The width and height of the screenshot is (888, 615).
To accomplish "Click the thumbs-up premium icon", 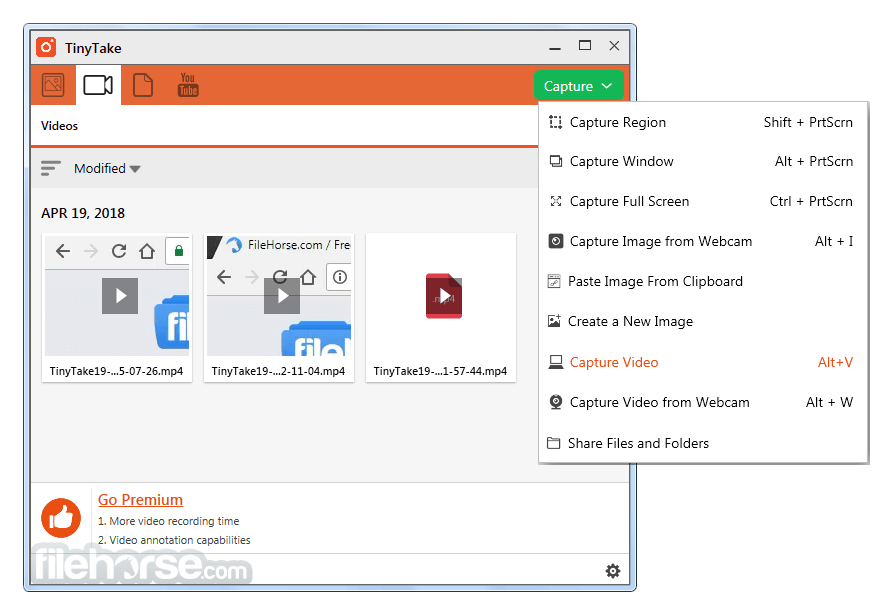I will [61, 518].
